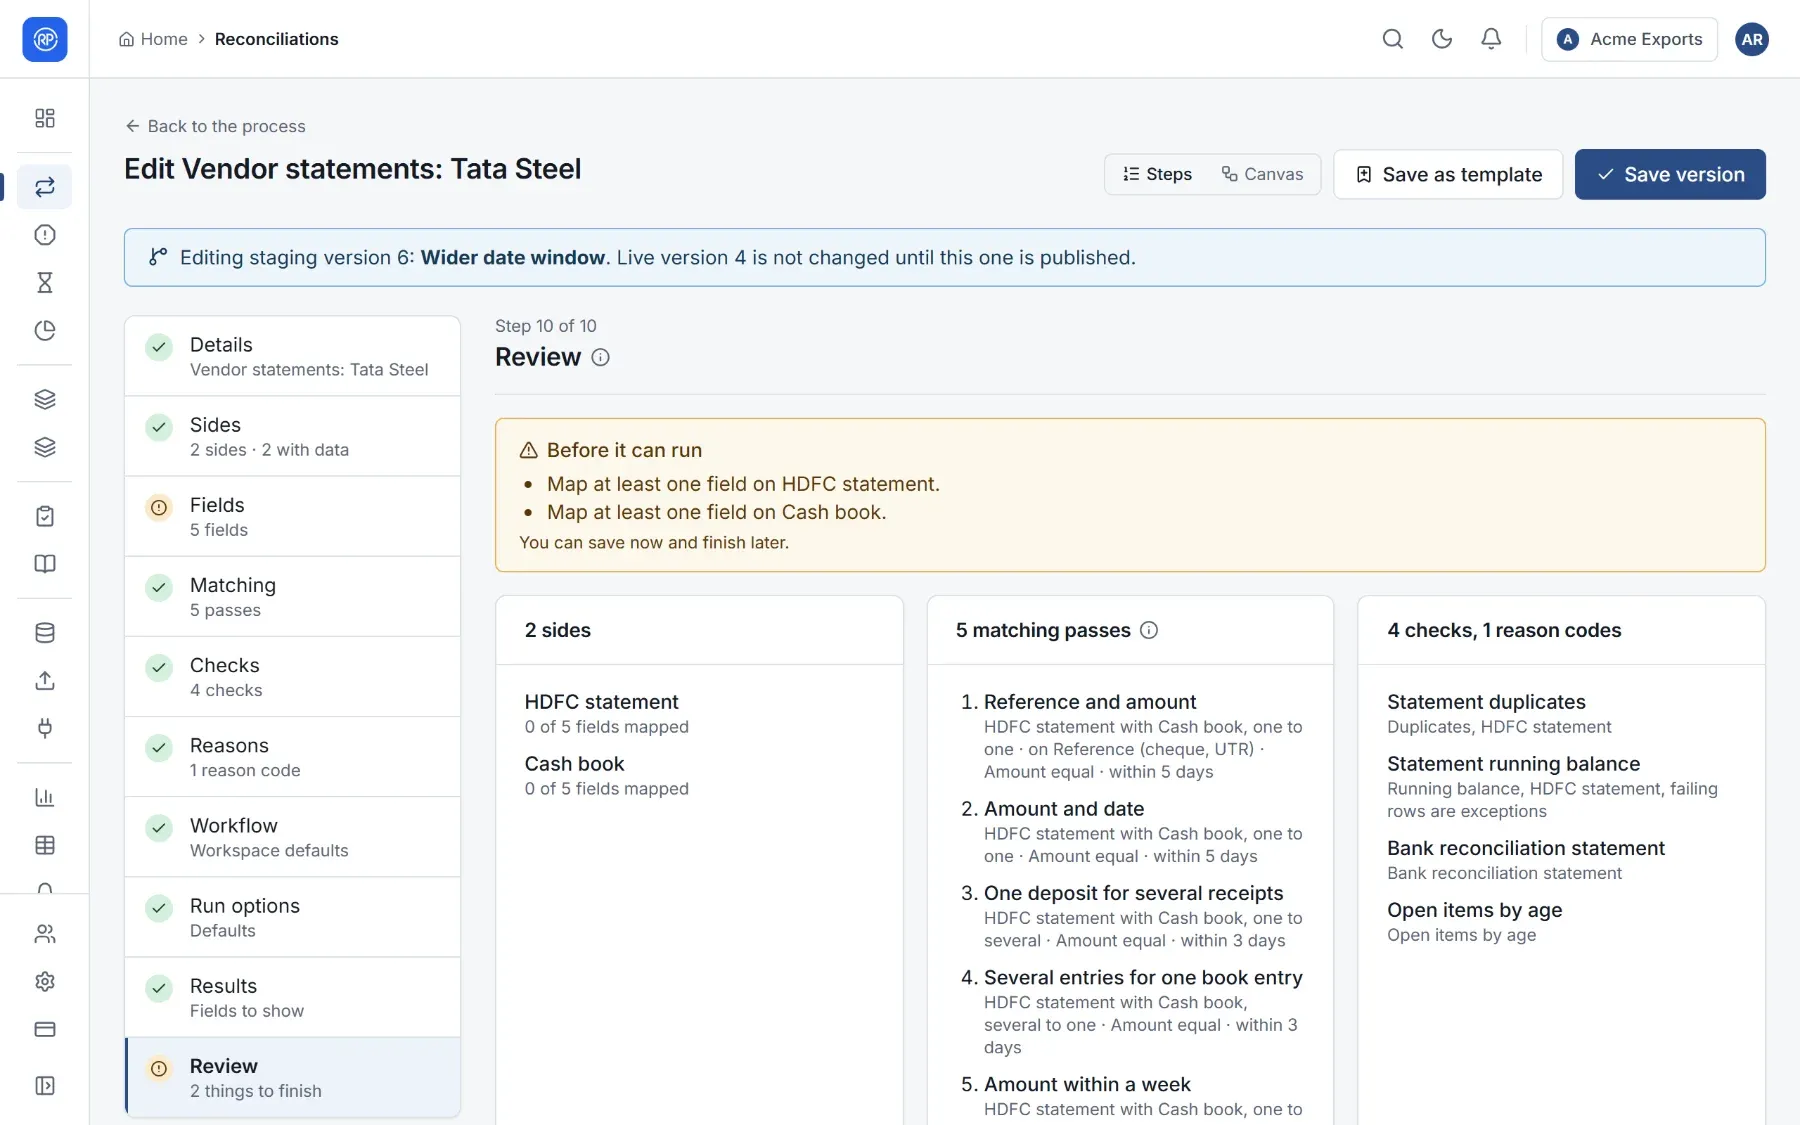Open the database sidebar icon

(x=45, y=633)
